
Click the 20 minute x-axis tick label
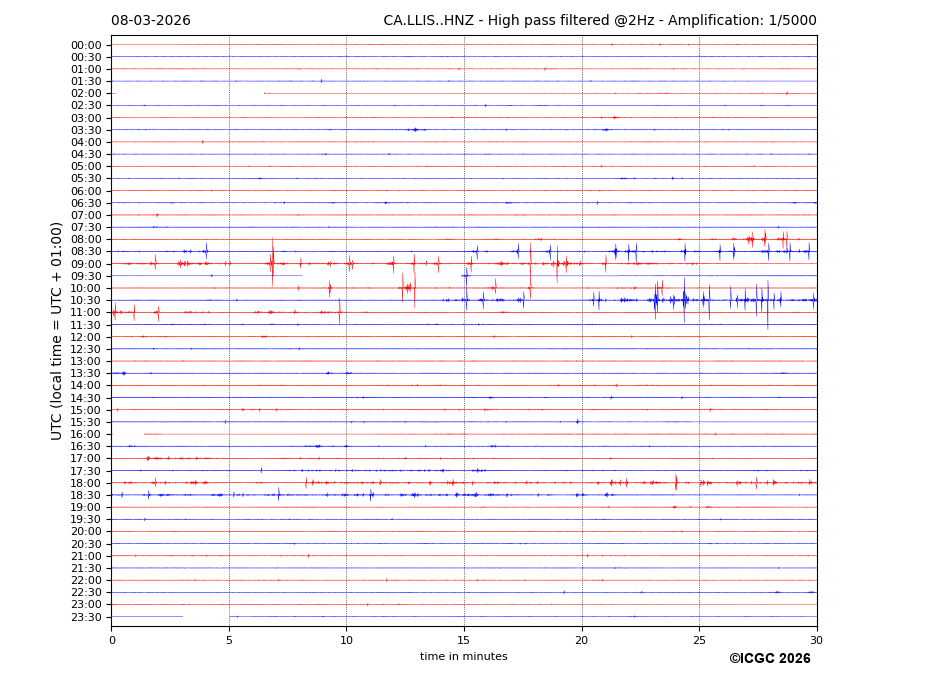point(582,640)
